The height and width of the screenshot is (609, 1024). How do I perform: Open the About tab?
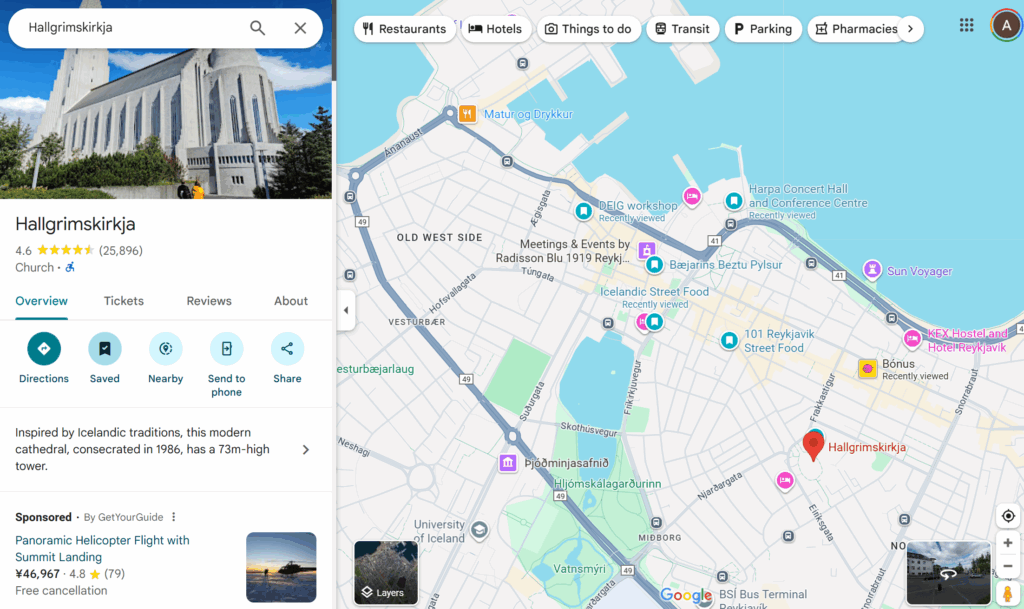click(x=291, y=301)
